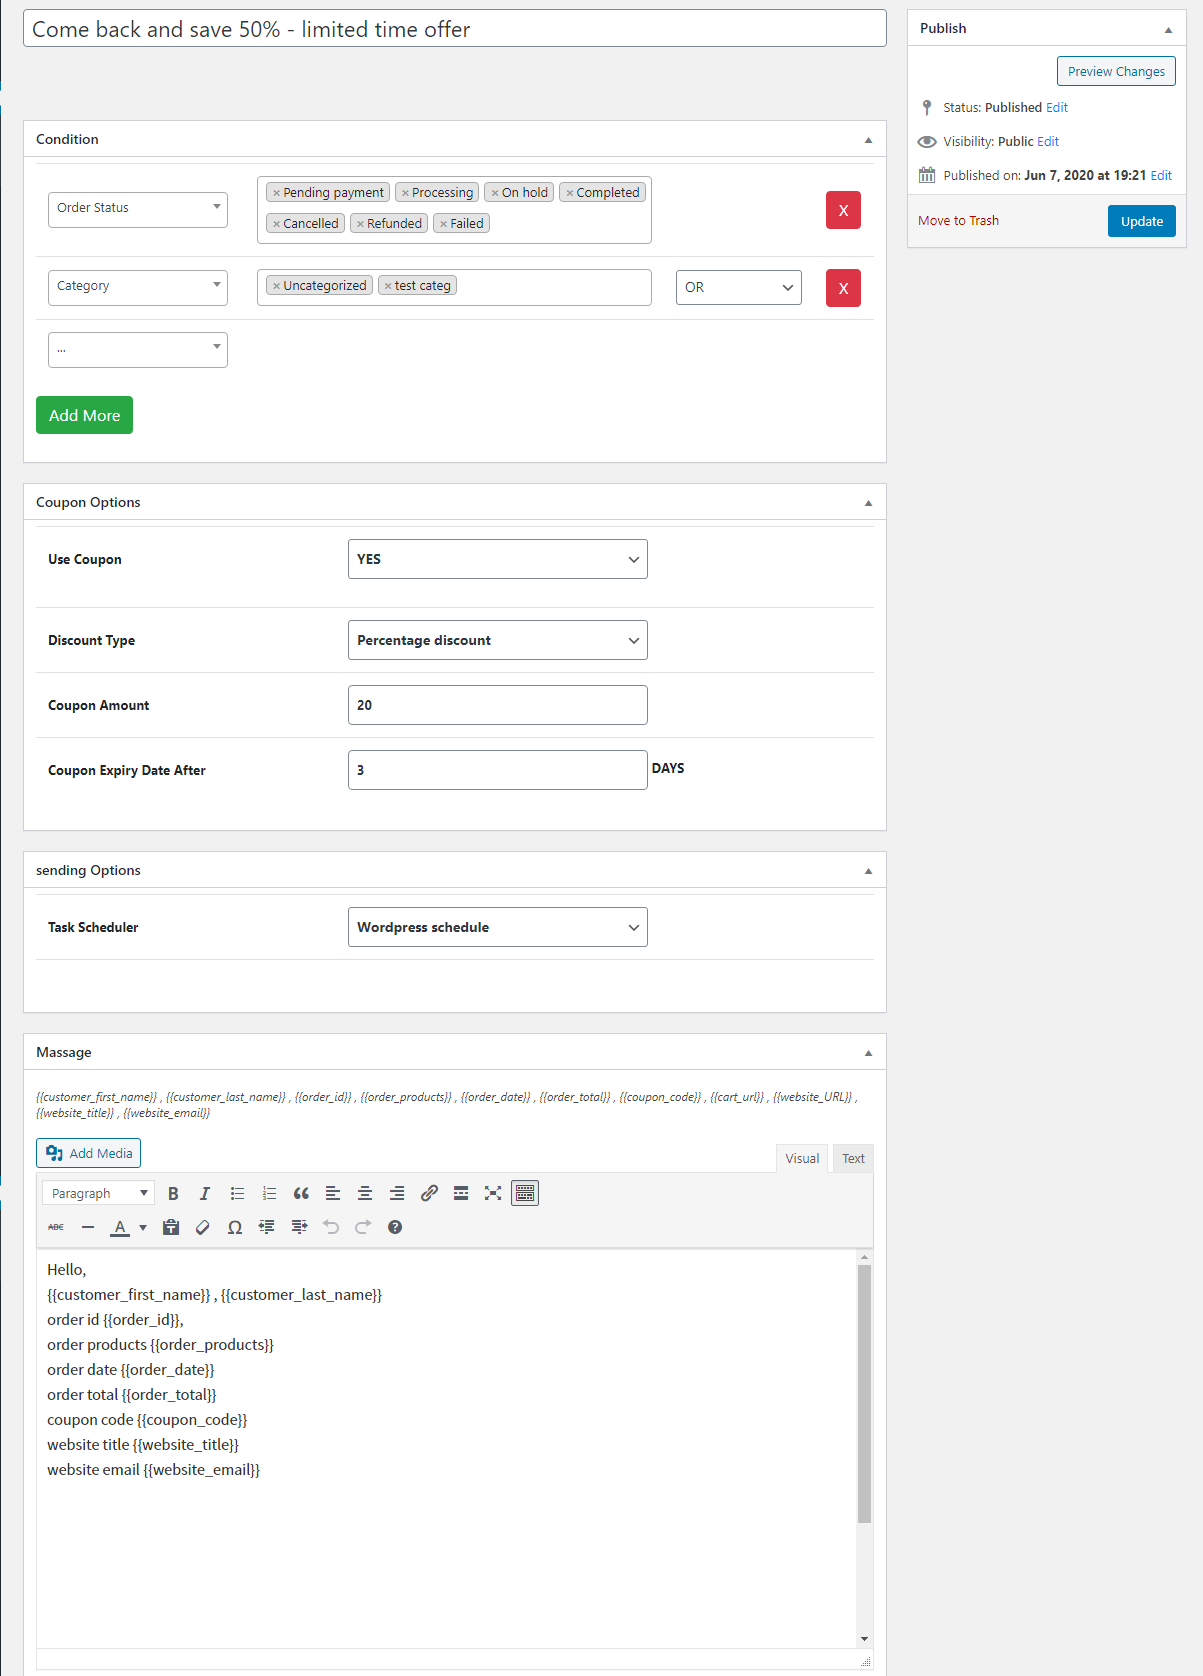The width and height of the screenshot is (1203, 1676).
Task: Toggle italic formatting in editor
Action: (205, 1193)
